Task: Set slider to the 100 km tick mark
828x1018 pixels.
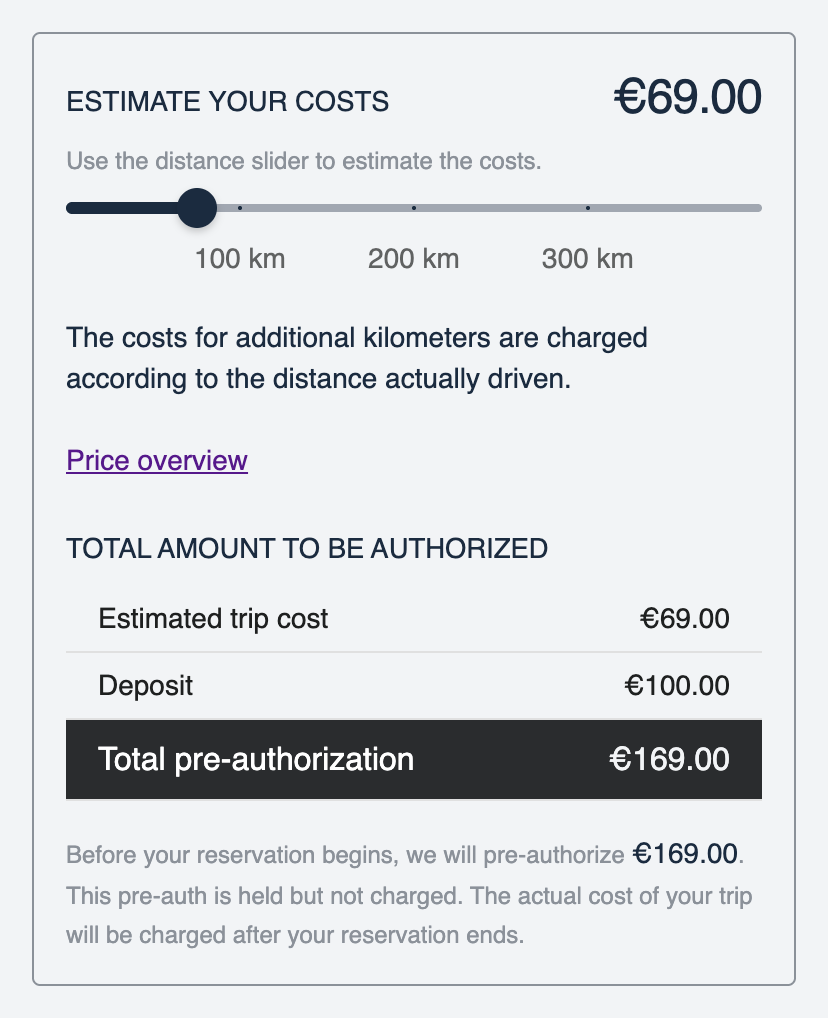Action: [x=240, y=208]
